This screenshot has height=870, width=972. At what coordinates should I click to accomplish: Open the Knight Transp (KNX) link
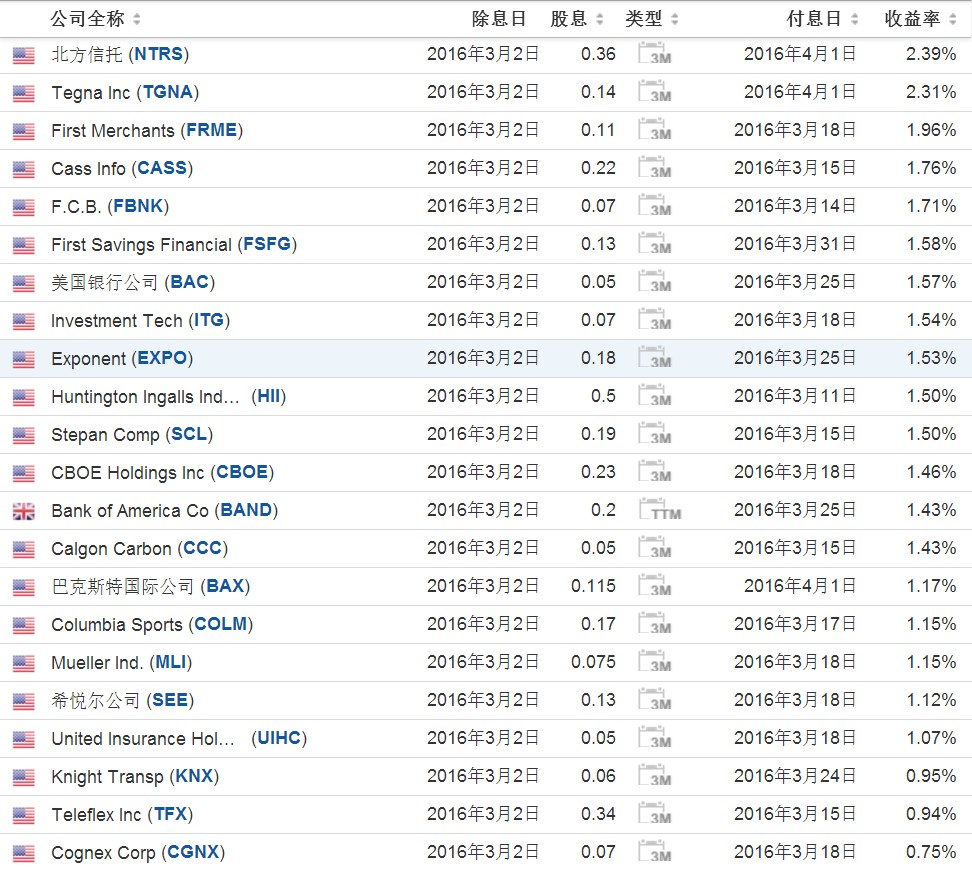(x=135, y=777)
